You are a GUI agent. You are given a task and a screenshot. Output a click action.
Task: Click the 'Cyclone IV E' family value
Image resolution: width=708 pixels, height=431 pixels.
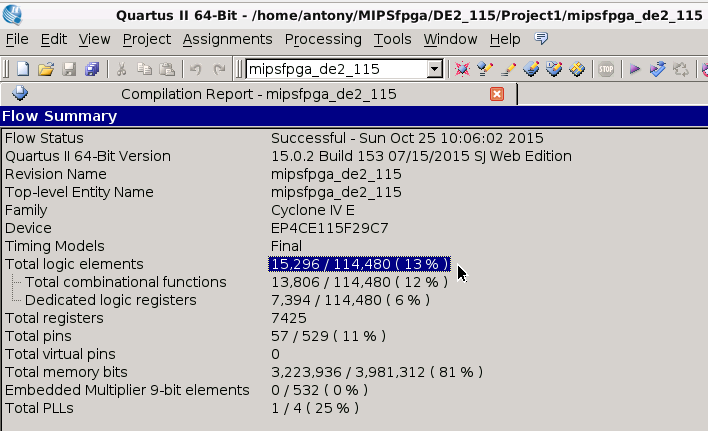pyautogui.click(x=312, y=210)
